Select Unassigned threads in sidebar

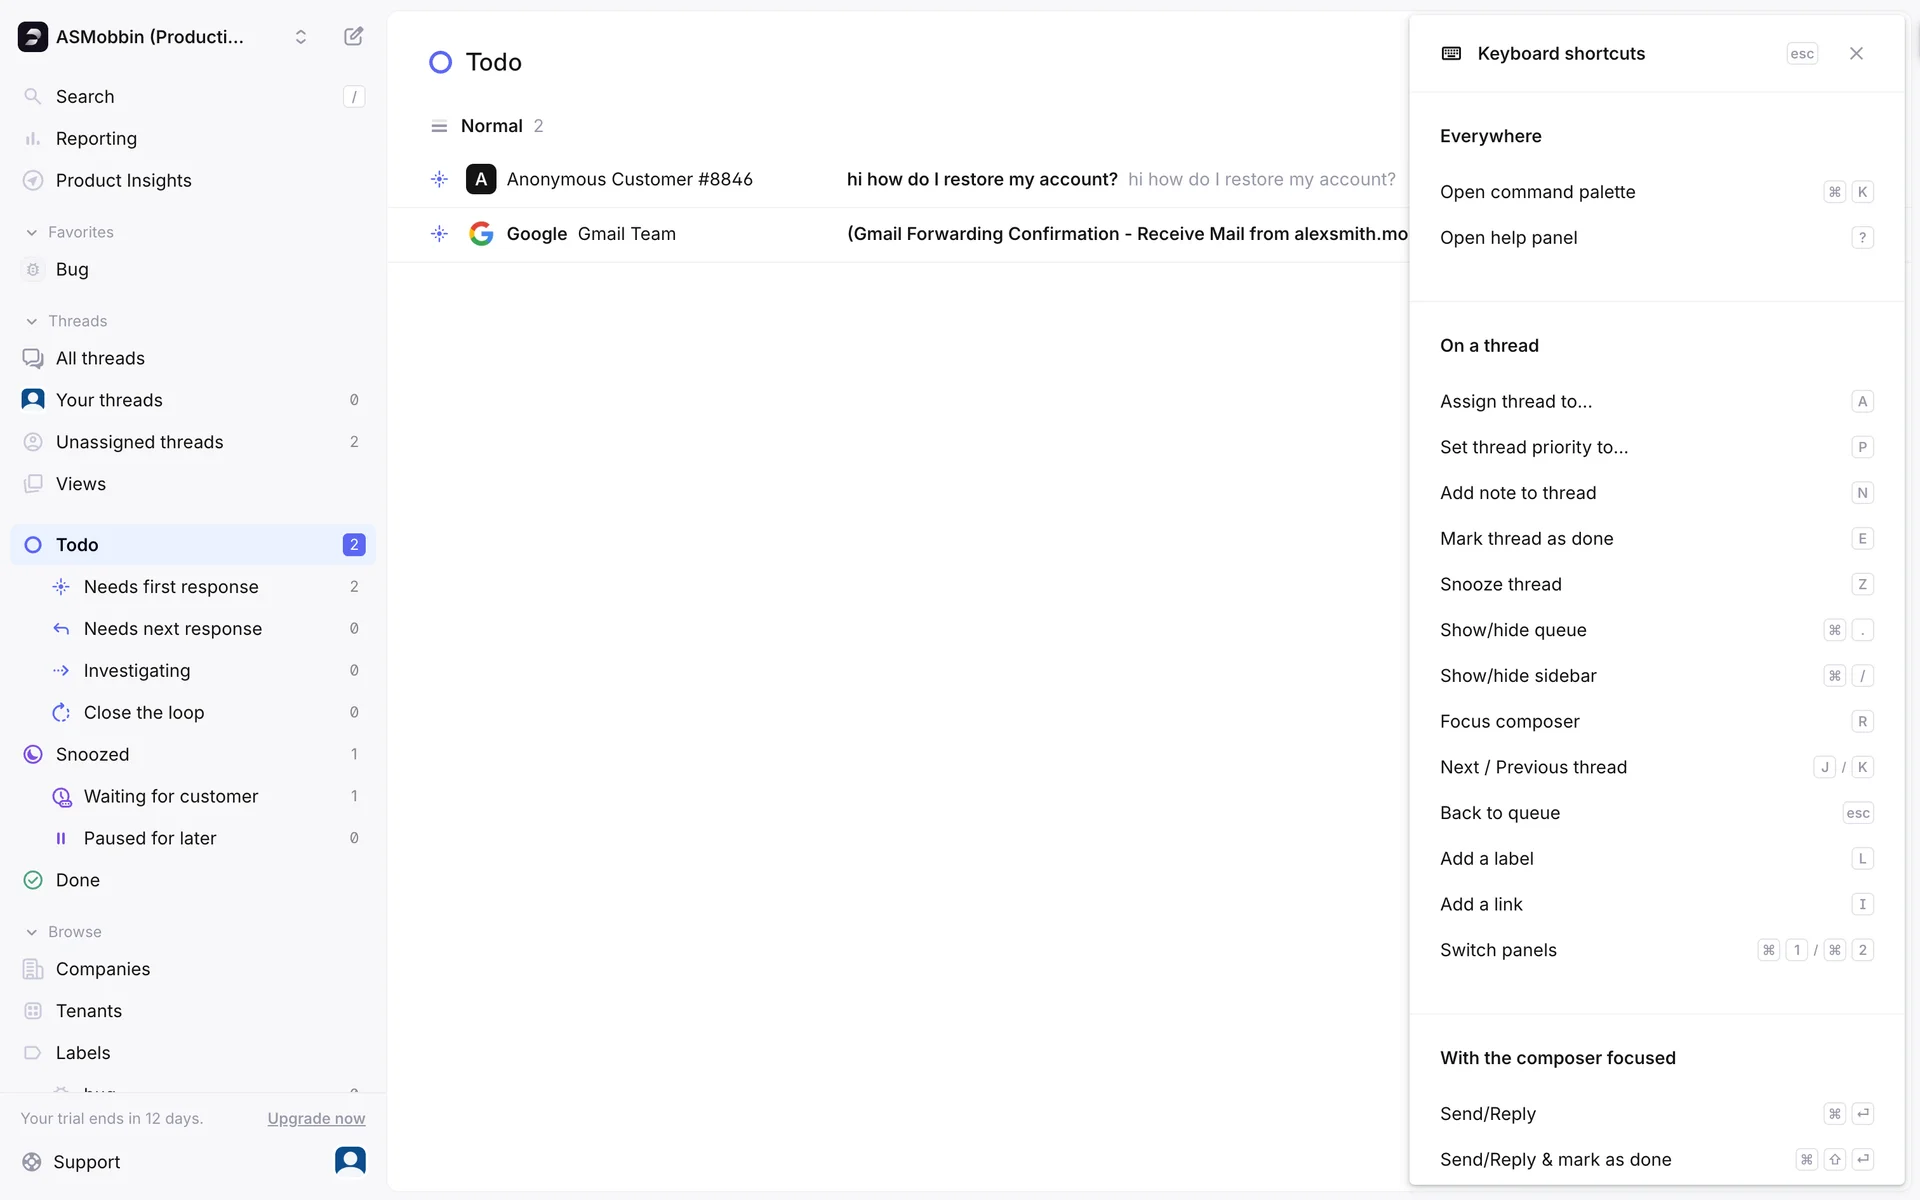pyautogui.click(x=140, y=442)
